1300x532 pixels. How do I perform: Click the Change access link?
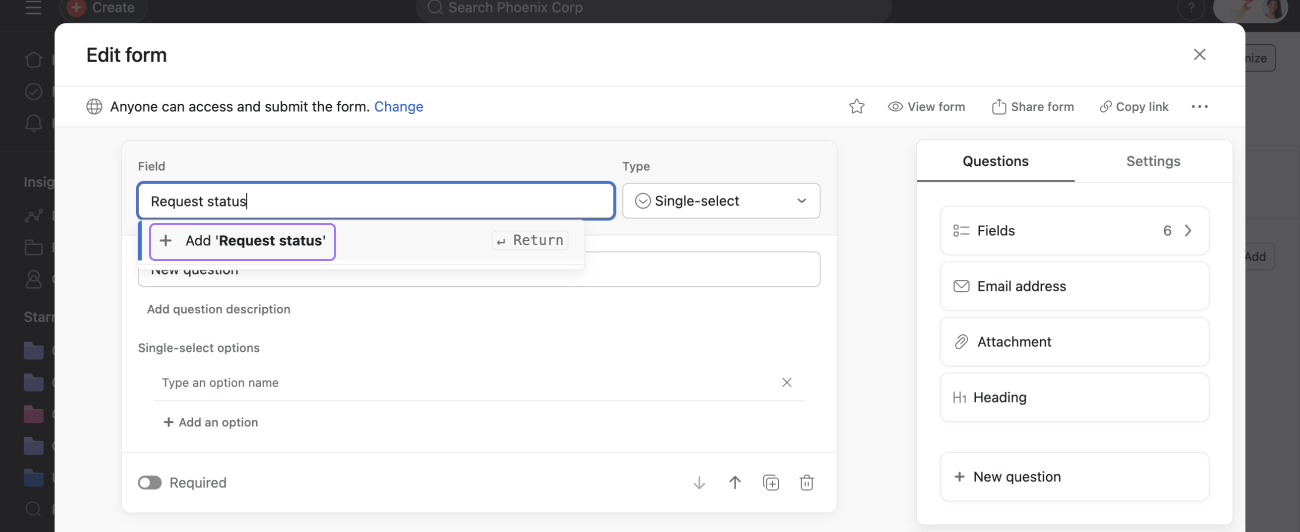pyautogui.click(x=399, y=107)
